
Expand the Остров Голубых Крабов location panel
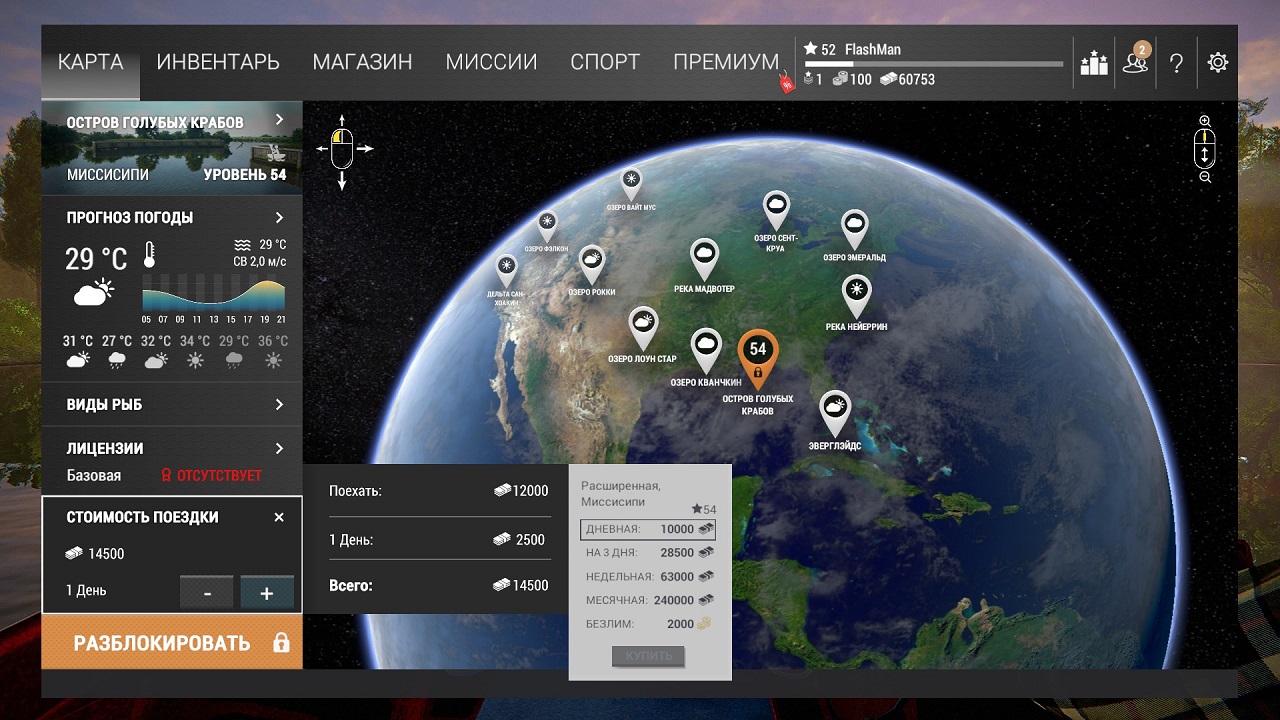click(279, 120)
